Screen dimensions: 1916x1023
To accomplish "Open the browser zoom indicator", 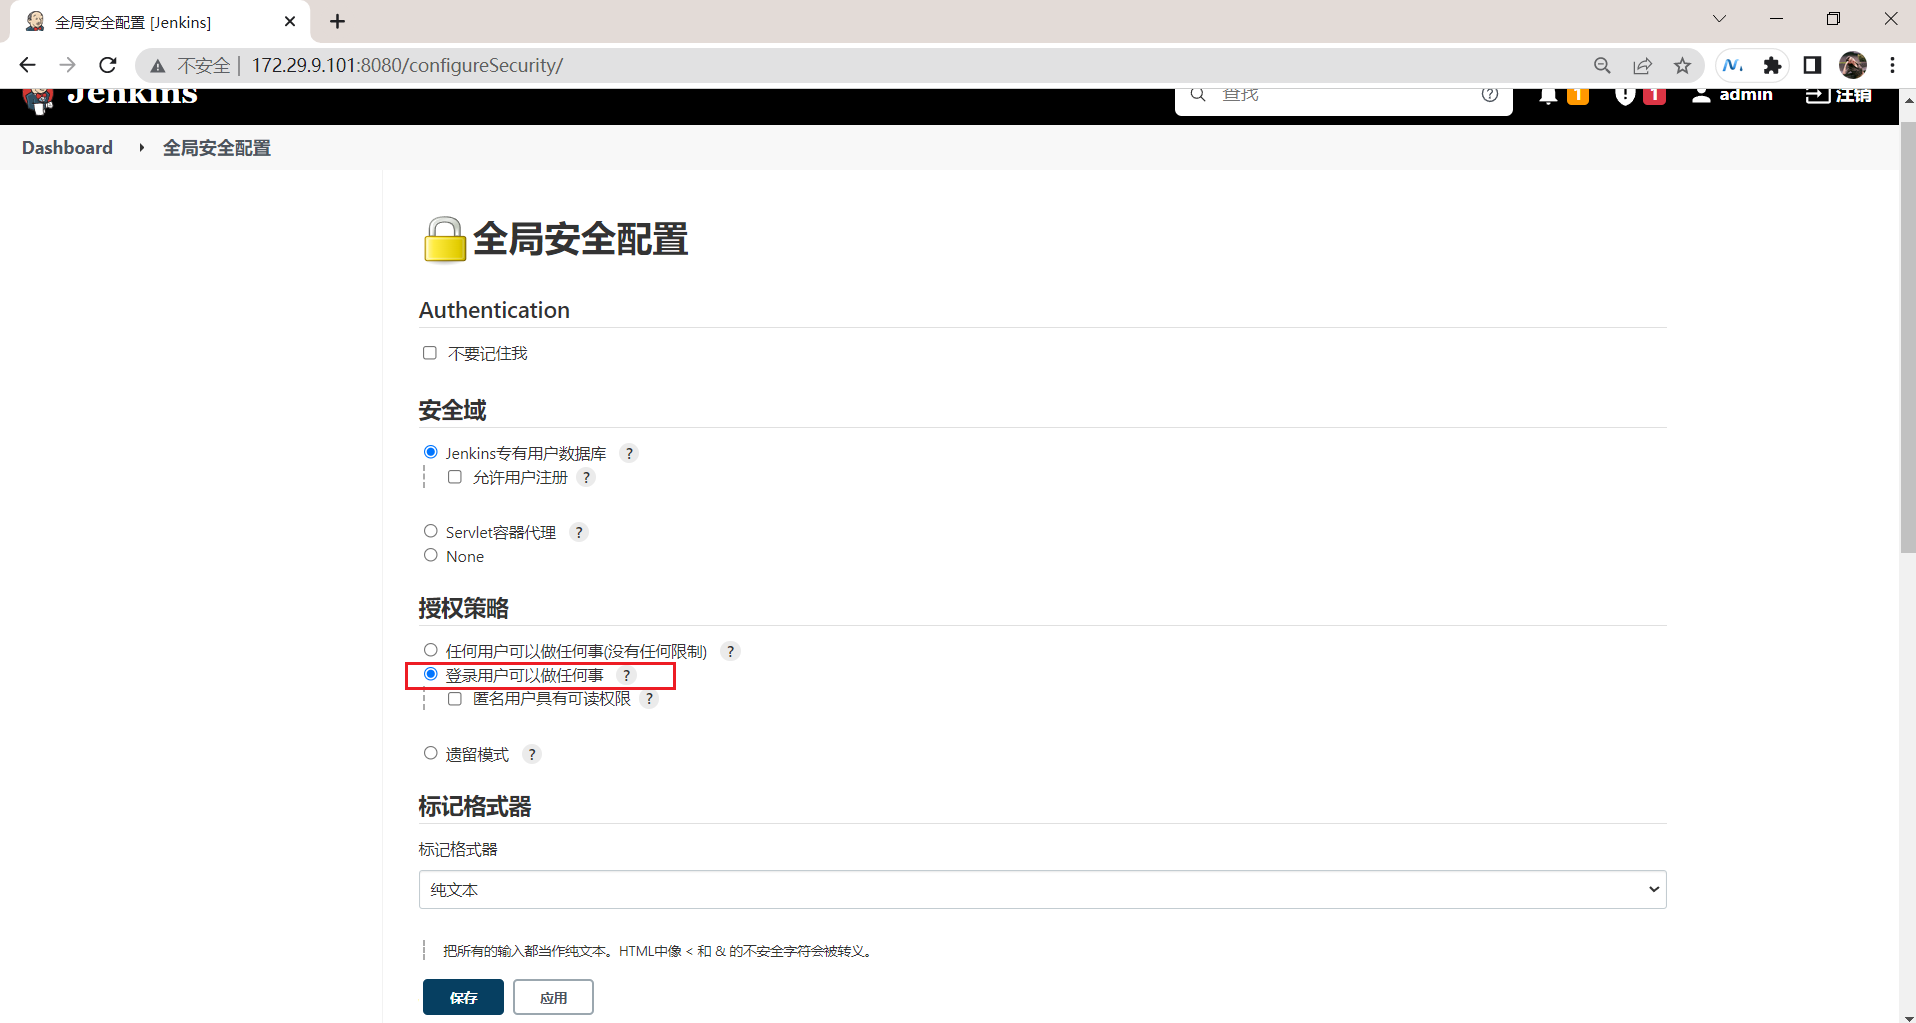I will [x=1602, y=65].
